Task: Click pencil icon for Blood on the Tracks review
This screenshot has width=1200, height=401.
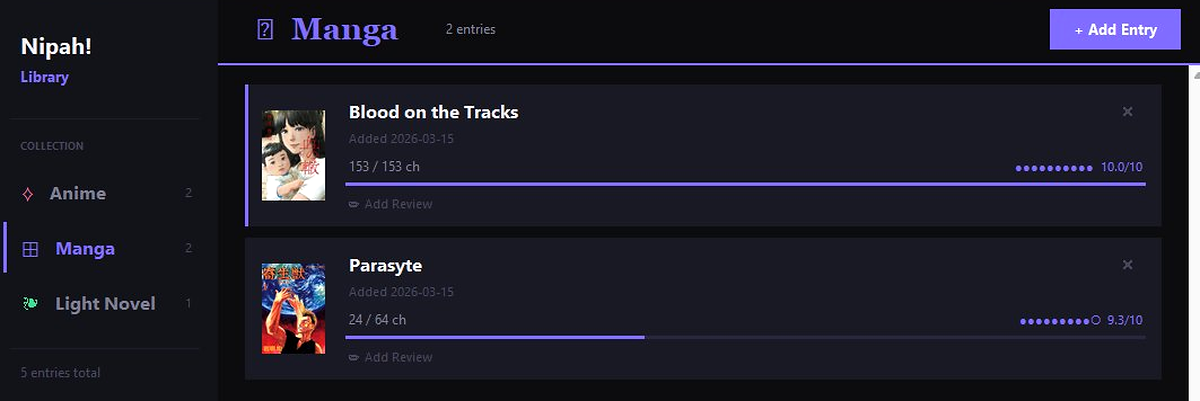Action: click(x=354, y=205)
